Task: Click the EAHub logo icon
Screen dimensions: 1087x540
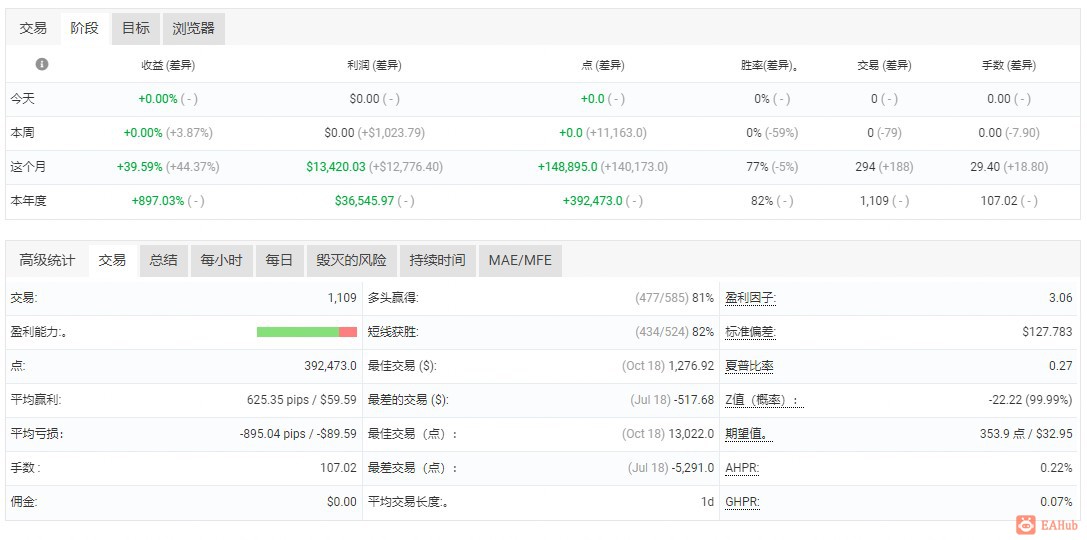Action: click(1025, 524)
